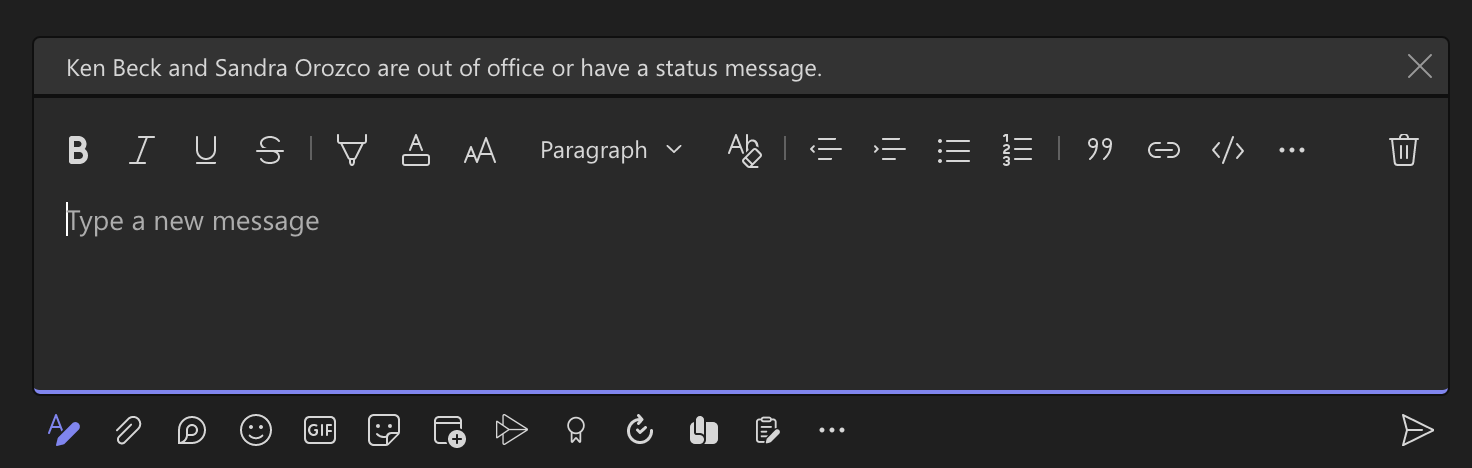
Task: Expand the Paragraph style dropdown
Action: (x=610, y=150)
